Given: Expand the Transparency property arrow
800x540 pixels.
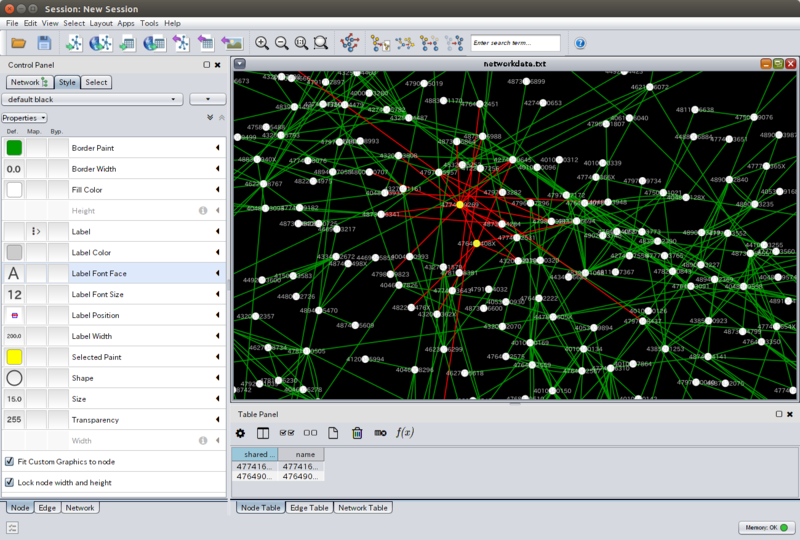Looking at the screenshot, I should pos(218,420).
